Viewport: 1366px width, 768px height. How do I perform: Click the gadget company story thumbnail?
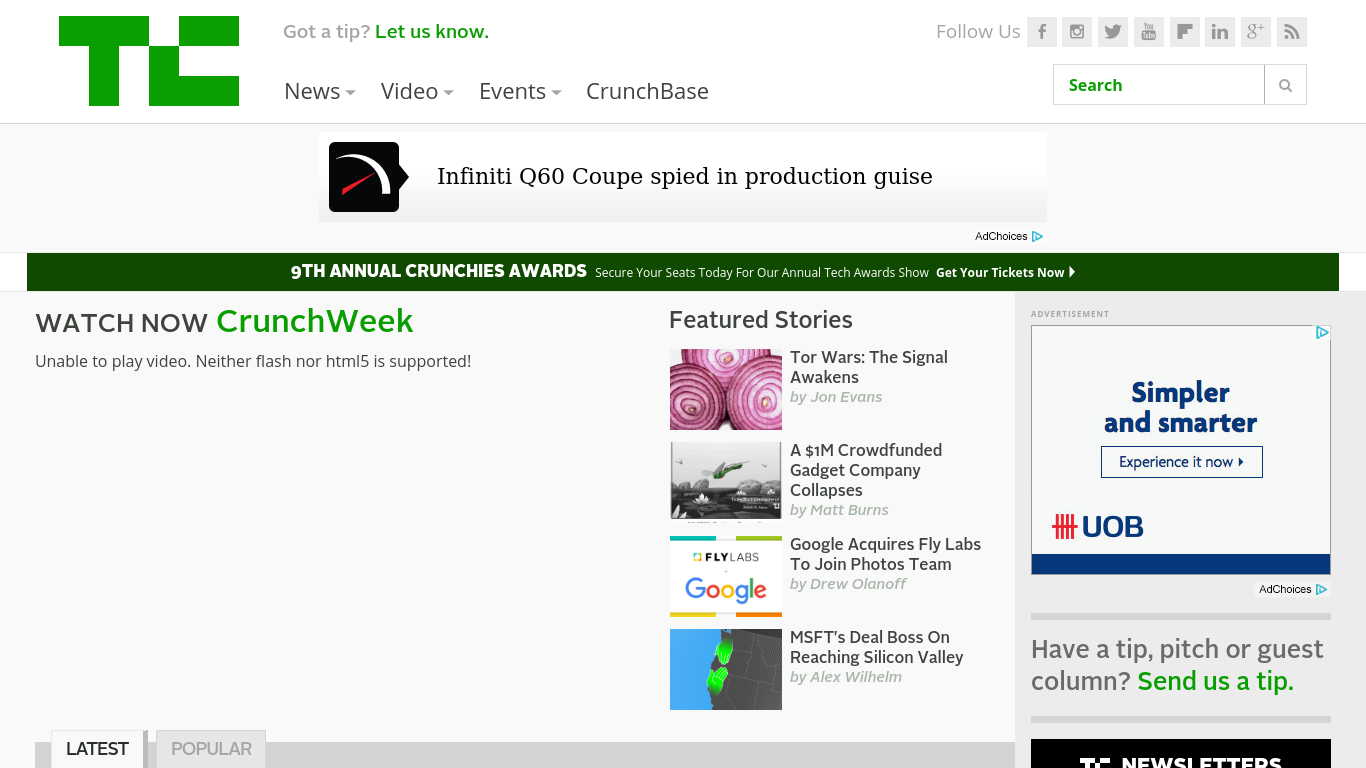[726, 482]
